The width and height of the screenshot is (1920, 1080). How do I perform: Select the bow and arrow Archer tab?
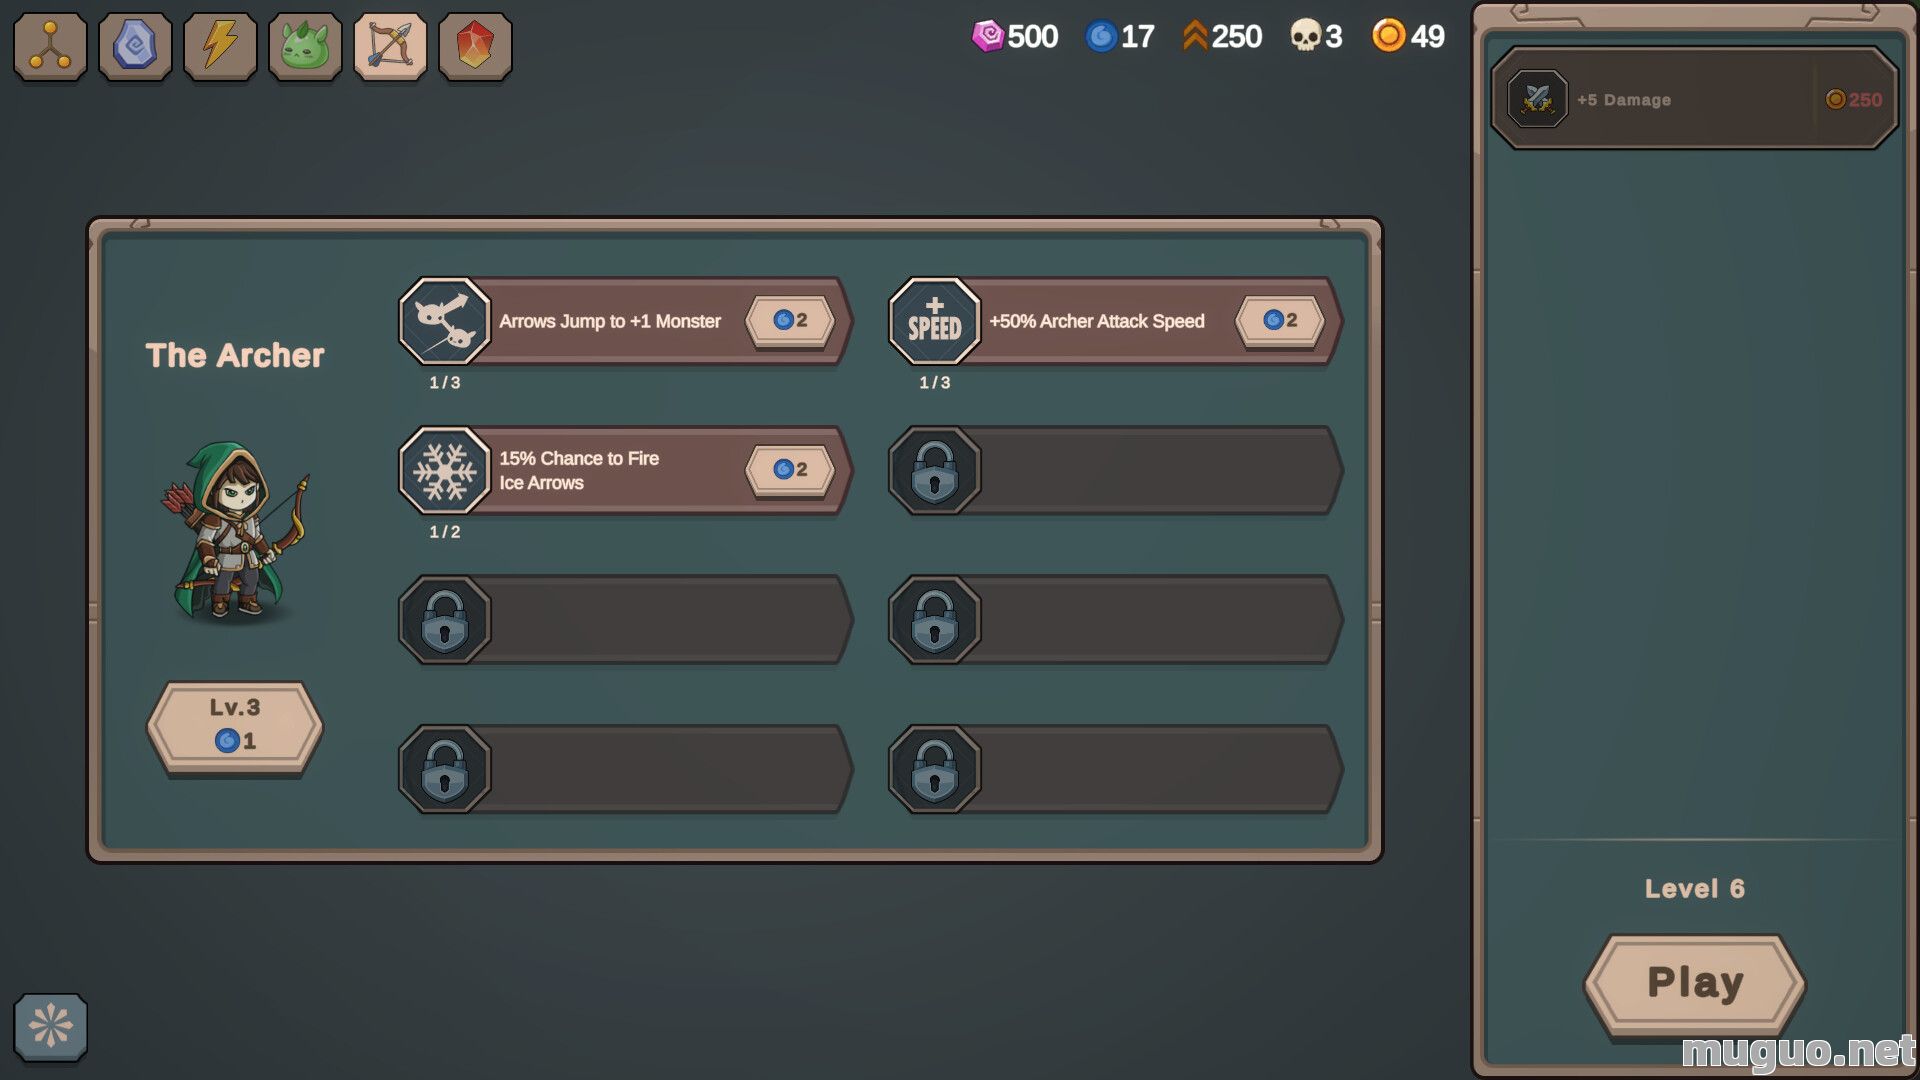[x=390, y=47]
